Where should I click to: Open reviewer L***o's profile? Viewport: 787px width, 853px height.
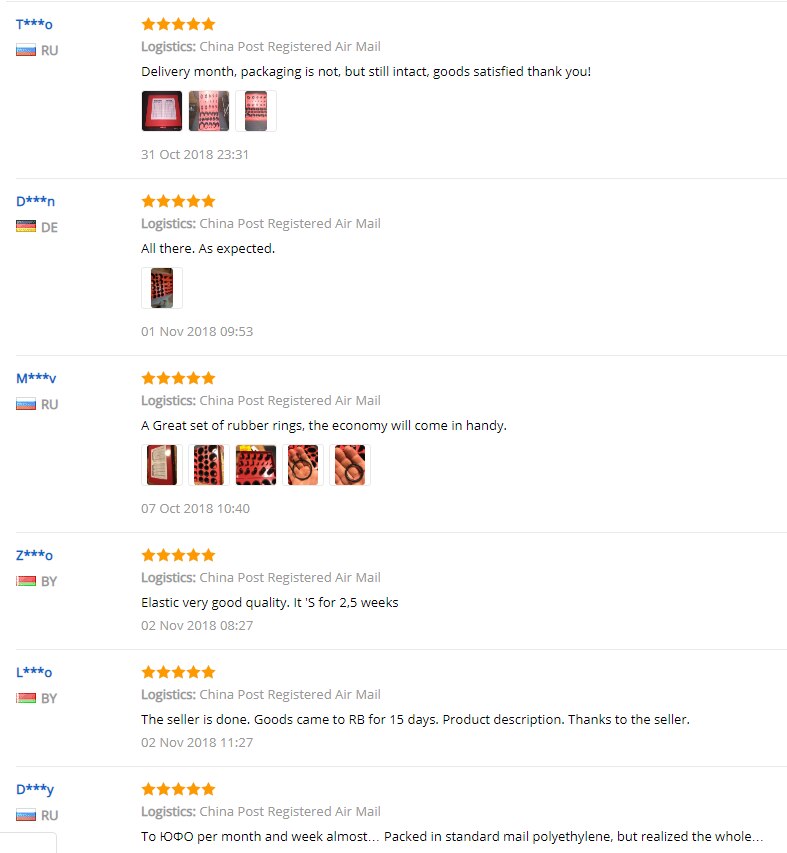pos(34,672)
